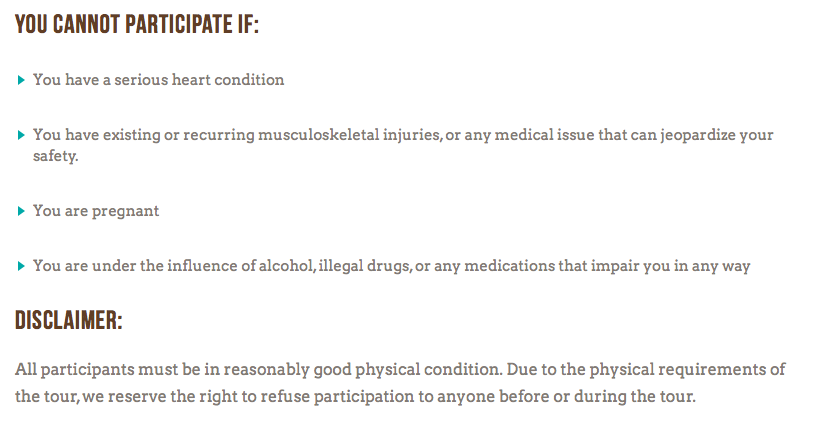Click "All participants" at the disclaimer paragraph start
The width and height of the screenshot is (837, 430).
[x=74, y=370]
